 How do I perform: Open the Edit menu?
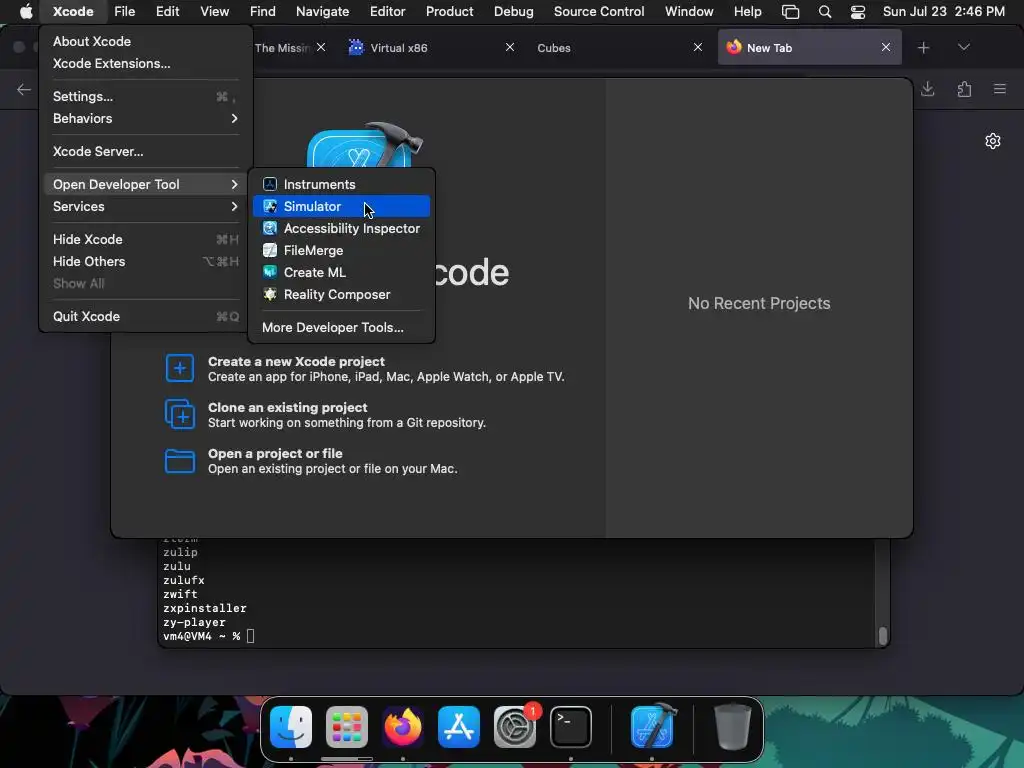click(168, 11)
